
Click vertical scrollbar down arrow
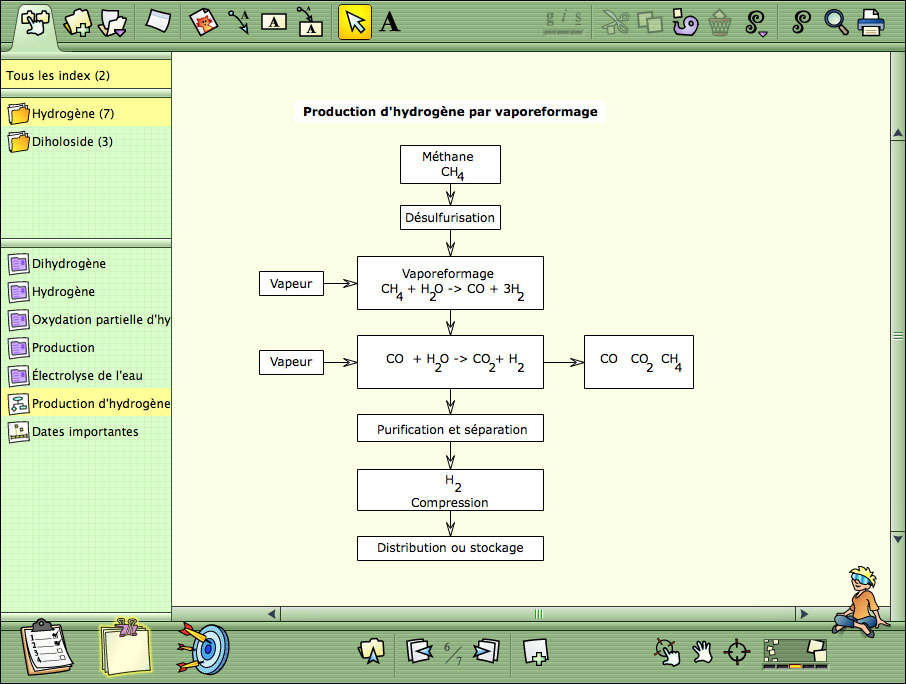tap(898, 538)
